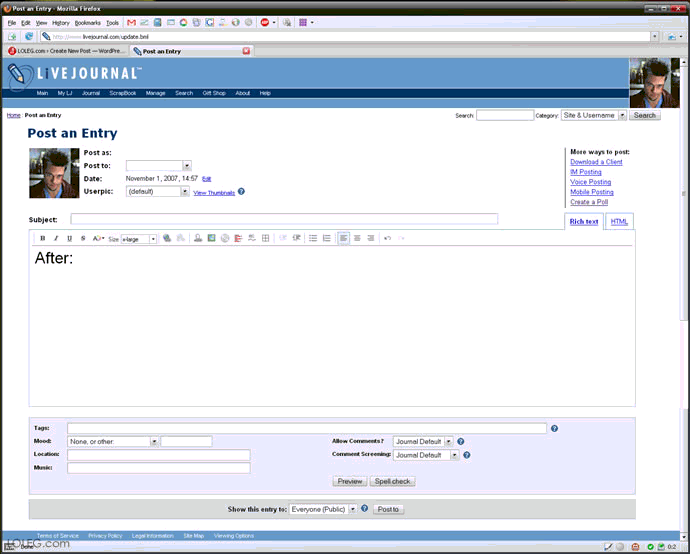Insert a hyperlink with the globe icon

click(x=167, y=238)
